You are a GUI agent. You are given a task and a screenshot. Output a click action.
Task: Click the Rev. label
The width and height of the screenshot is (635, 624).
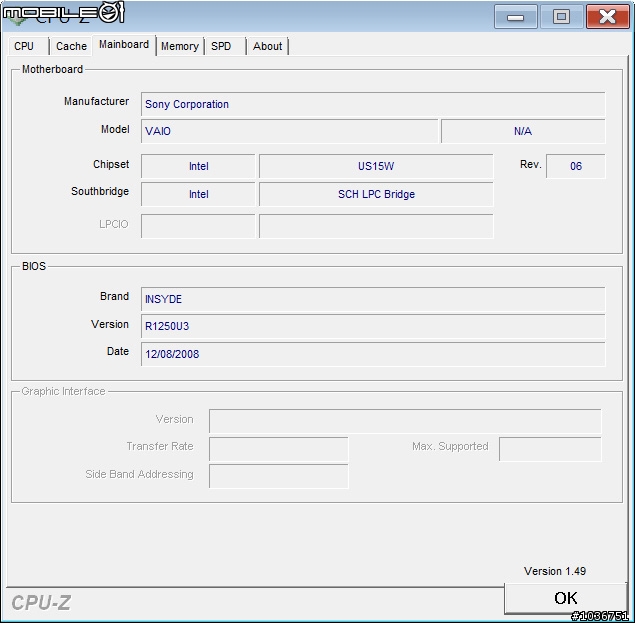click(x=531, y=164)
